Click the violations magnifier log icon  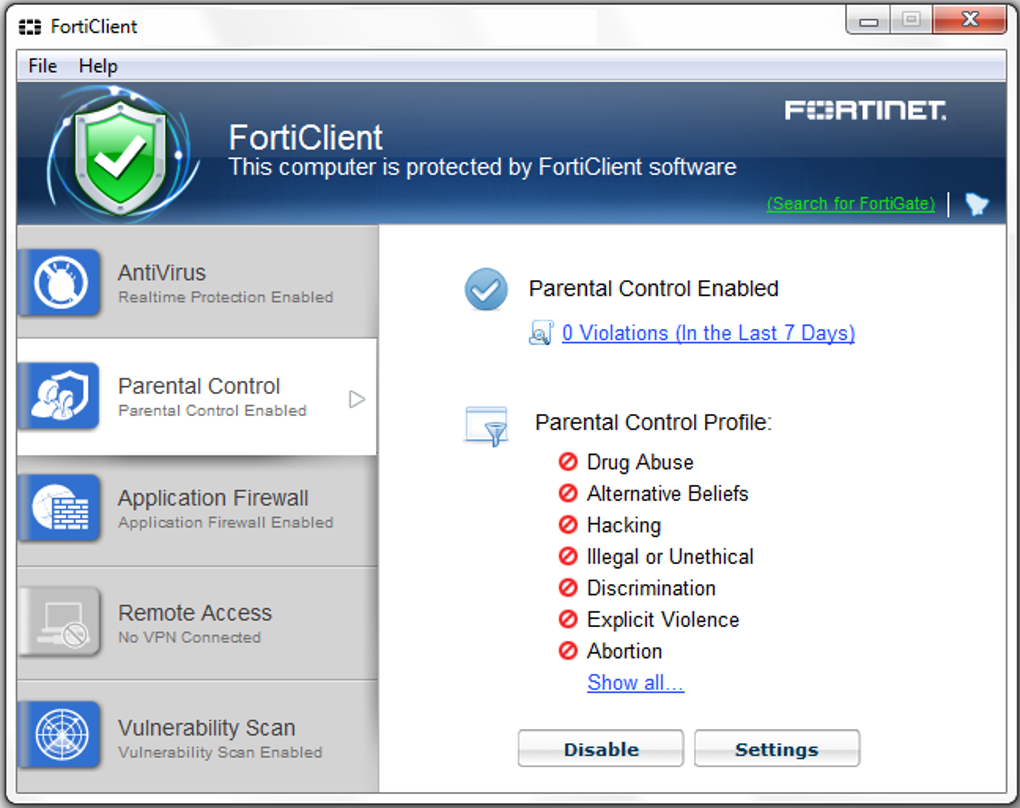[541, 332]
